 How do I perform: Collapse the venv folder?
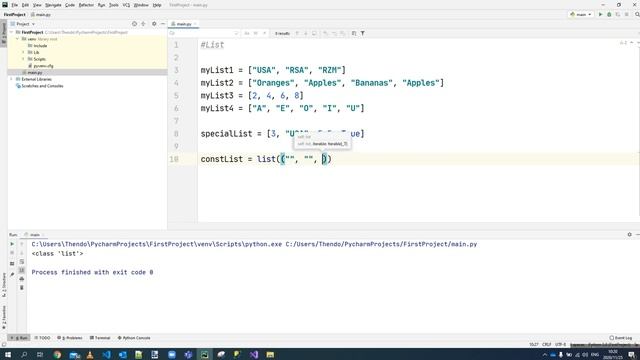click(18, 39)
